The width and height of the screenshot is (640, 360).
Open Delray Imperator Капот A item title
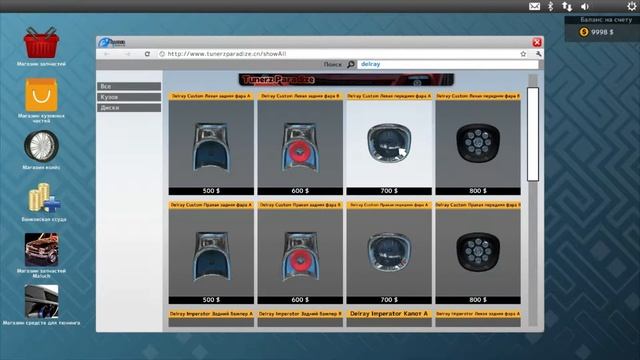coord(389,314)
